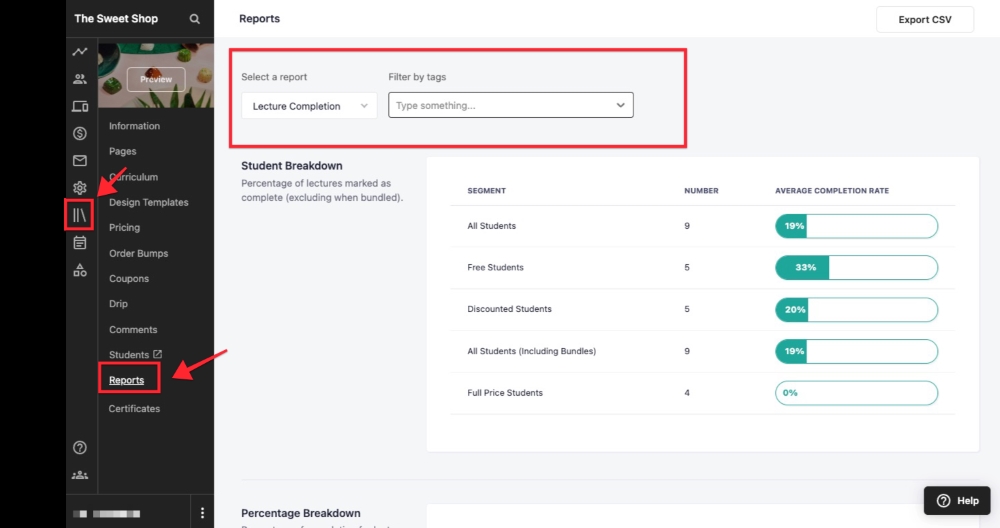Click the Full Price Students label

(505, 393)
